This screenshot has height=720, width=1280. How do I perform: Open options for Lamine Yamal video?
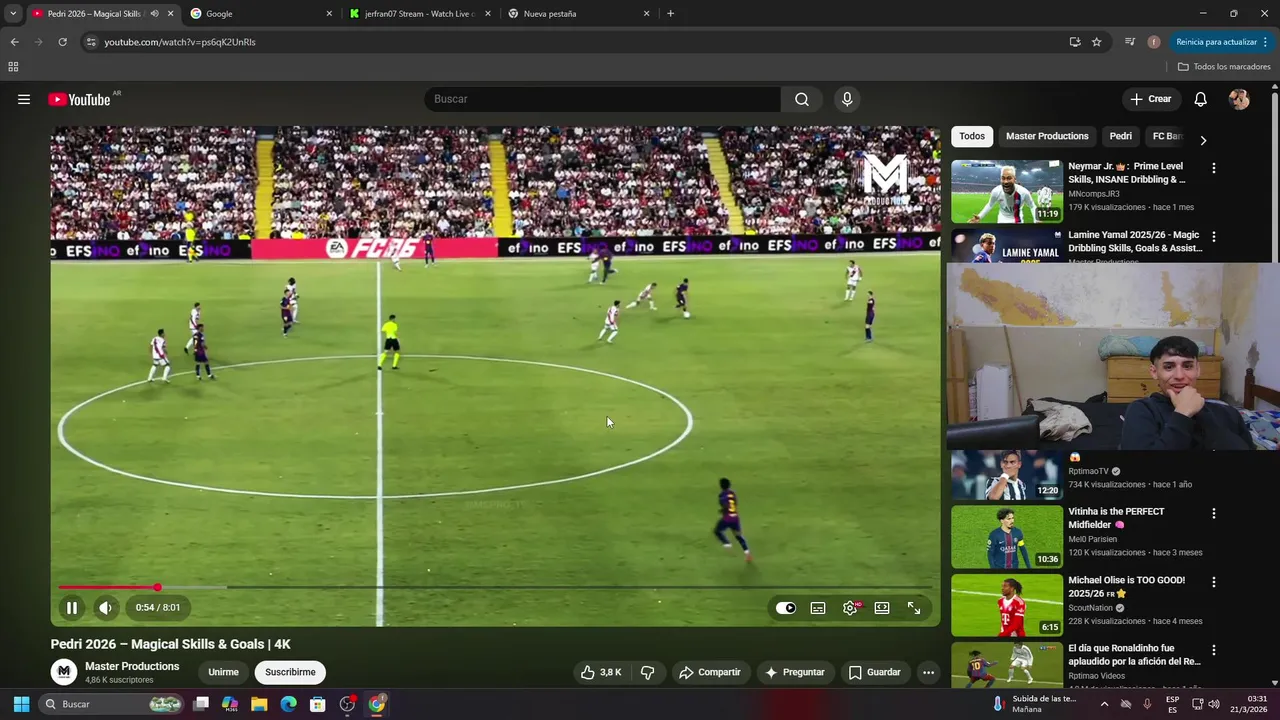coord(1214,237)
